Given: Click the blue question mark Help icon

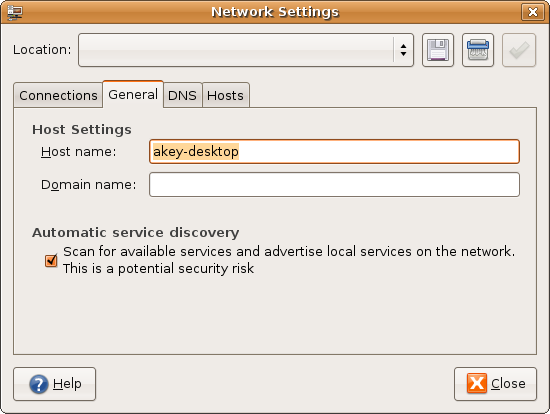Looking at the screenshot, I should coord(39,384).
